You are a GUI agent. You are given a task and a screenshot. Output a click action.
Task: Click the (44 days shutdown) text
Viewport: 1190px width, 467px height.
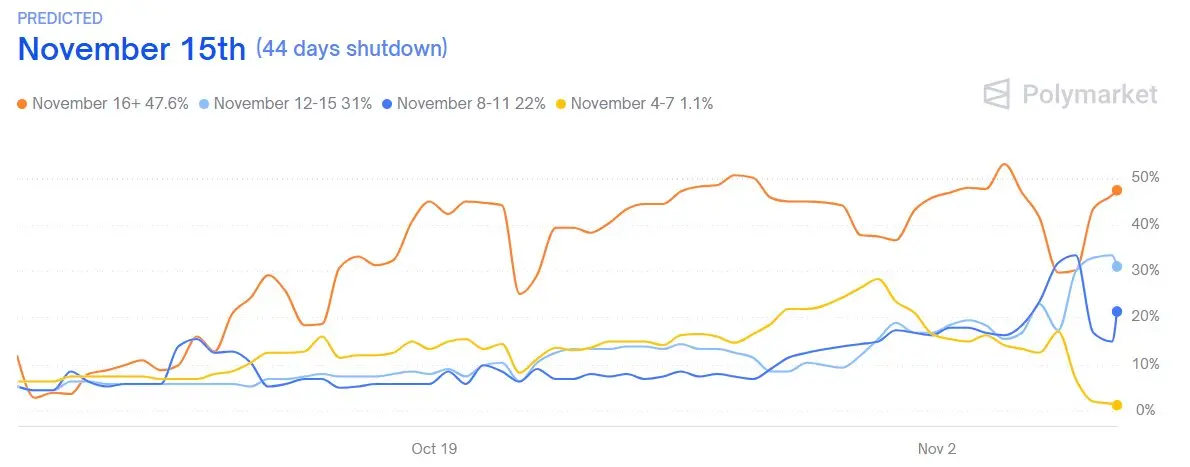[x=352, y=48]
